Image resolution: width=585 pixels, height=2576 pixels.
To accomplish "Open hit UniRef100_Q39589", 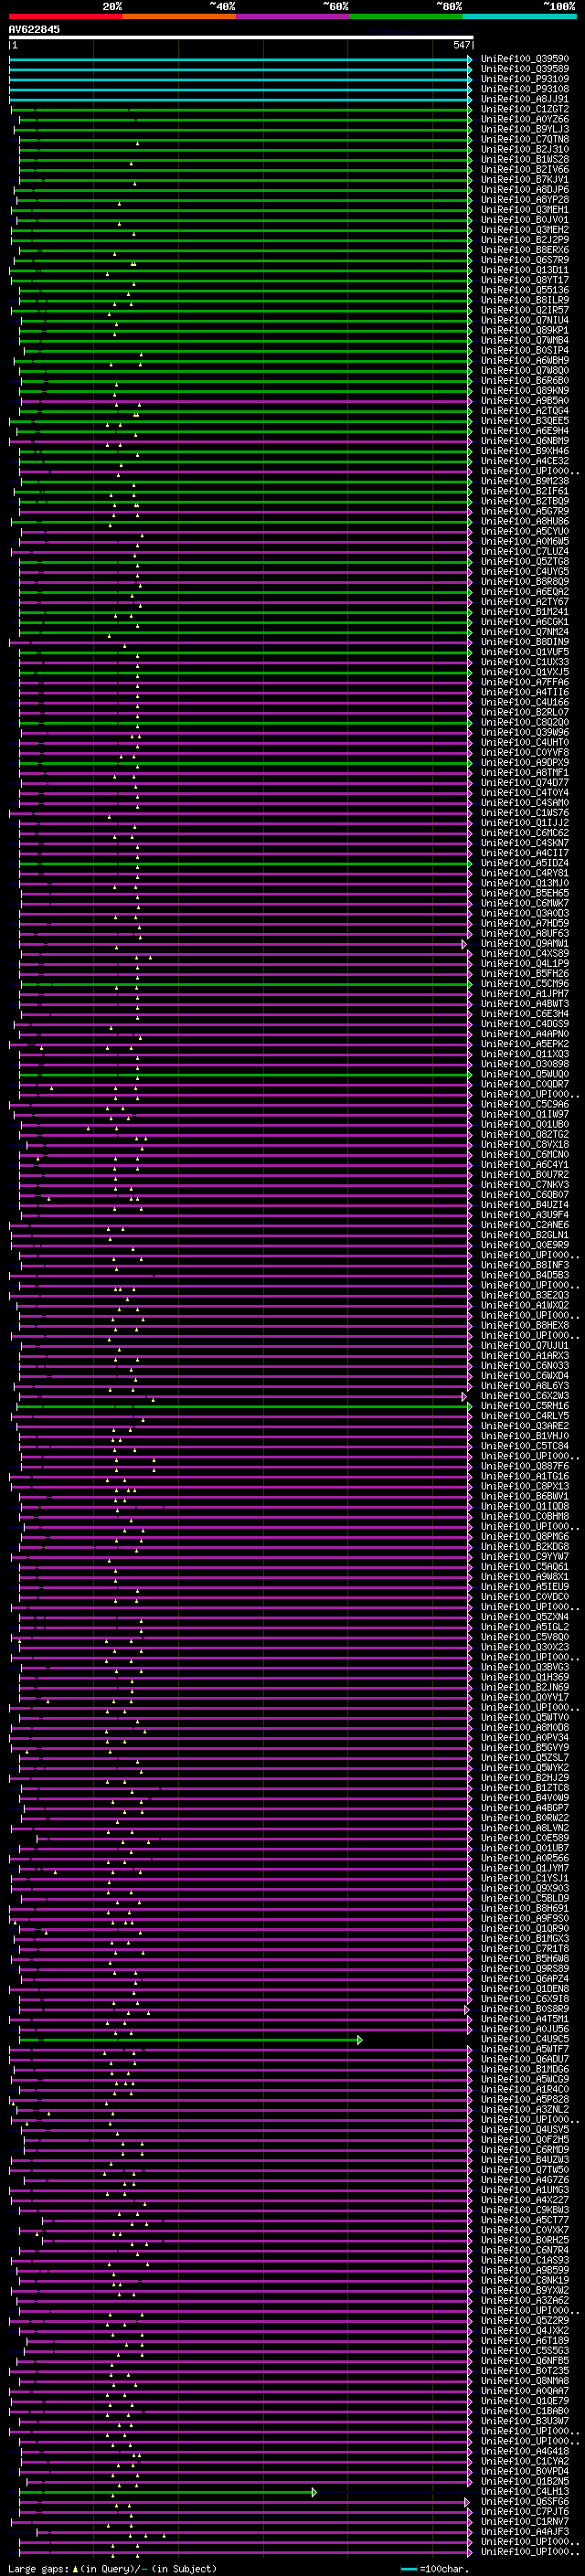I will point(524,69).
